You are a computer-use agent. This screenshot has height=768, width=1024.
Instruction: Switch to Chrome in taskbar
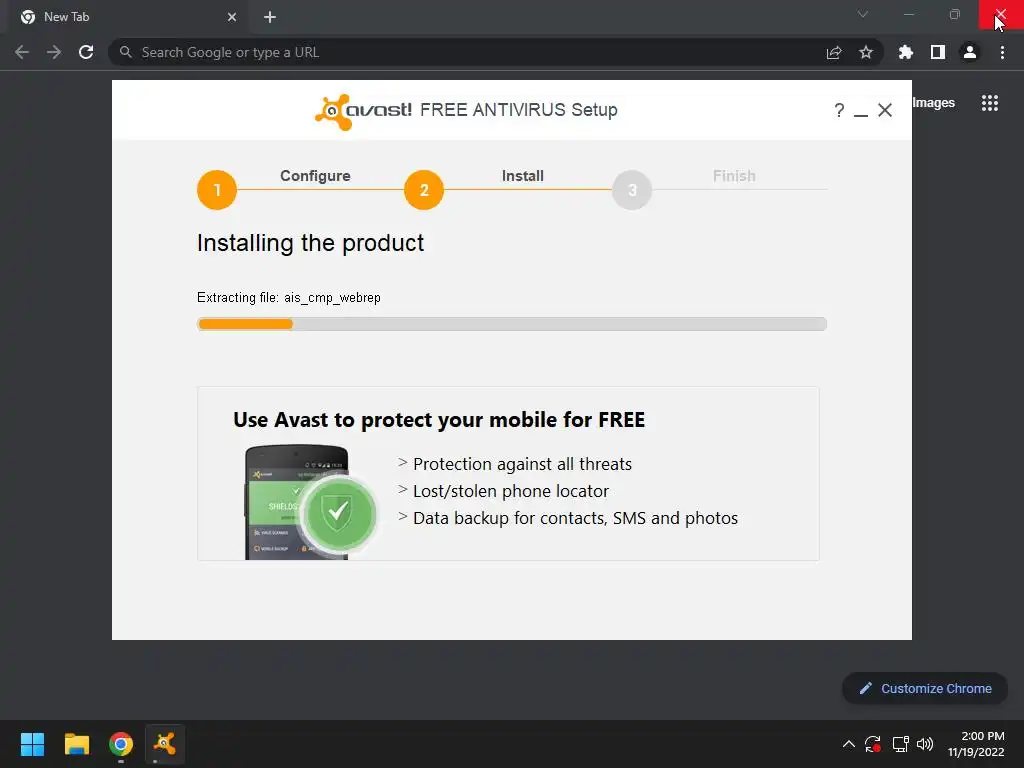[121, 744]
